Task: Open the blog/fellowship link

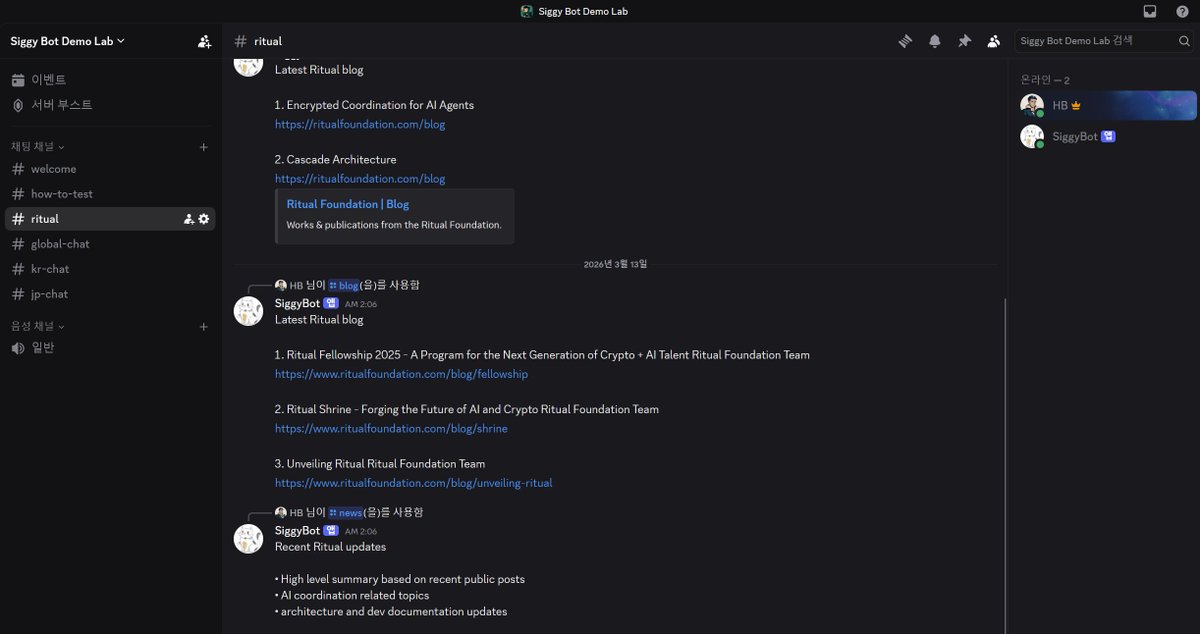Action: coord(401,374)
